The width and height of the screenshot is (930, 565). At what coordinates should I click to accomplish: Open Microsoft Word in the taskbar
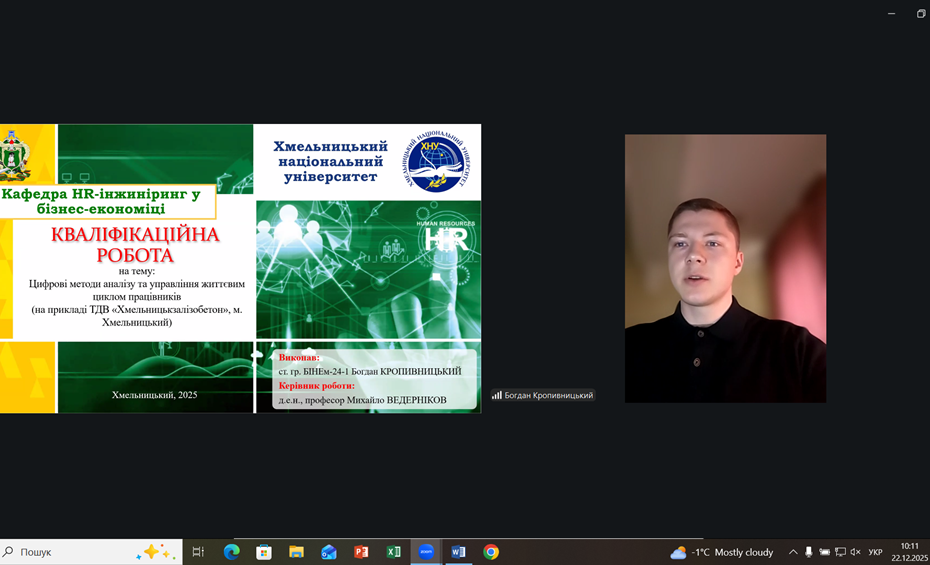pos(458,552)
